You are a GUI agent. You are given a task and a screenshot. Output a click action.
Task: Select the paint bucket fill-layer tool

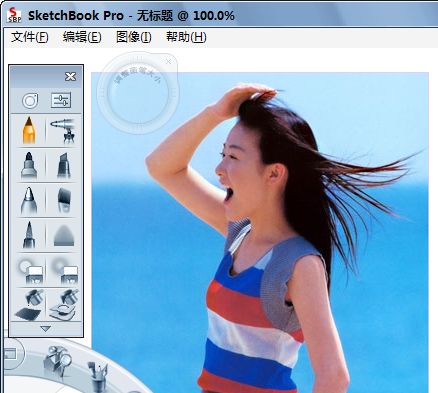tap(29, 305)
